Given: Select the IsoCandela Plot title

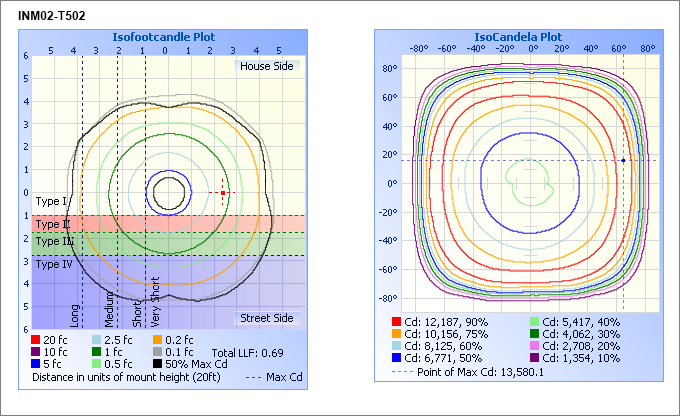Looking at the screenshot, I should (518, 35).
